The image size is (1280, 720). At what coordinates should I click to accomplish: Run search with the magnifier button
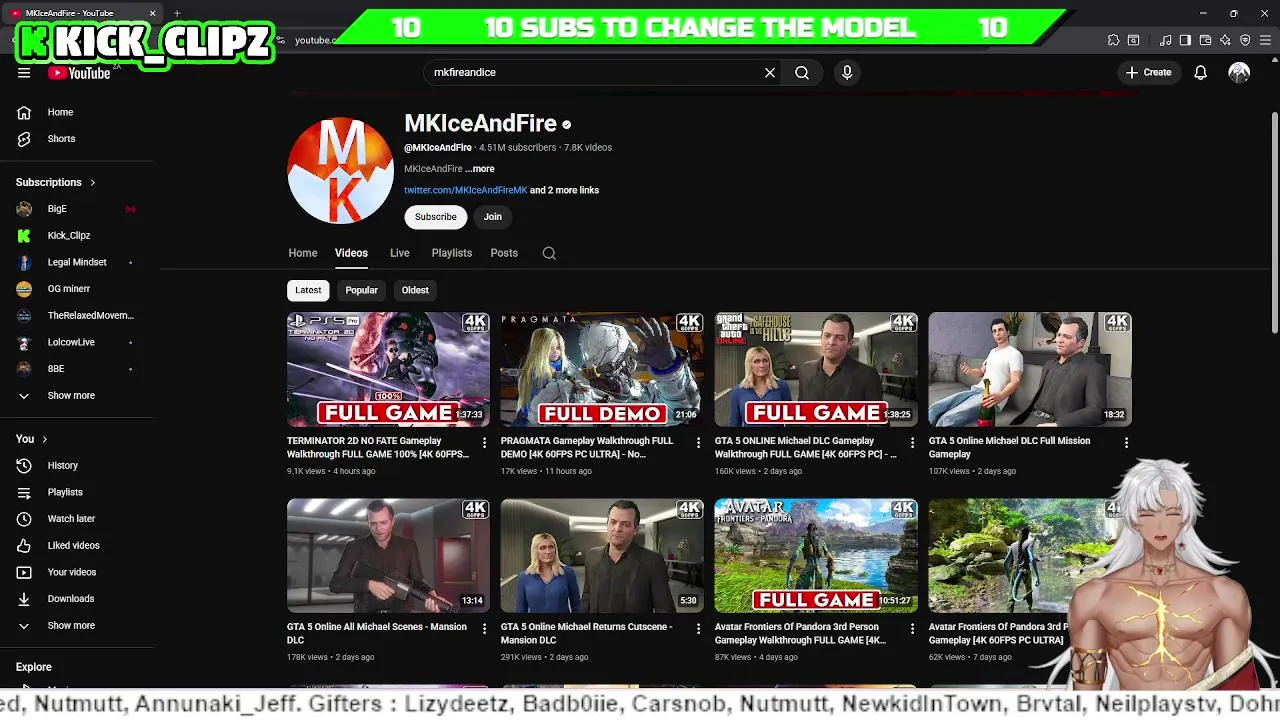pos(802,72)
